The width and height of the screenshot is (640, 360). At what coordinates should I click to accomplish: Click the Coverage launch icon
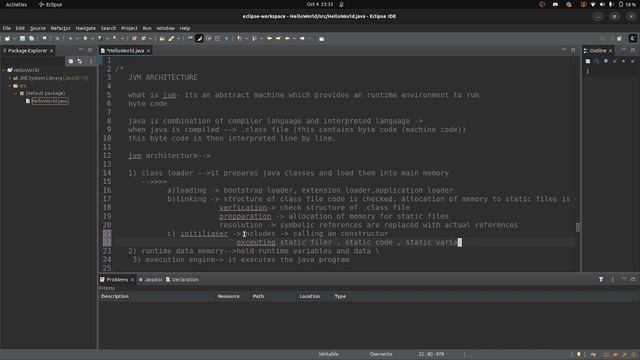pyautogui.click(x=100, y=38)
